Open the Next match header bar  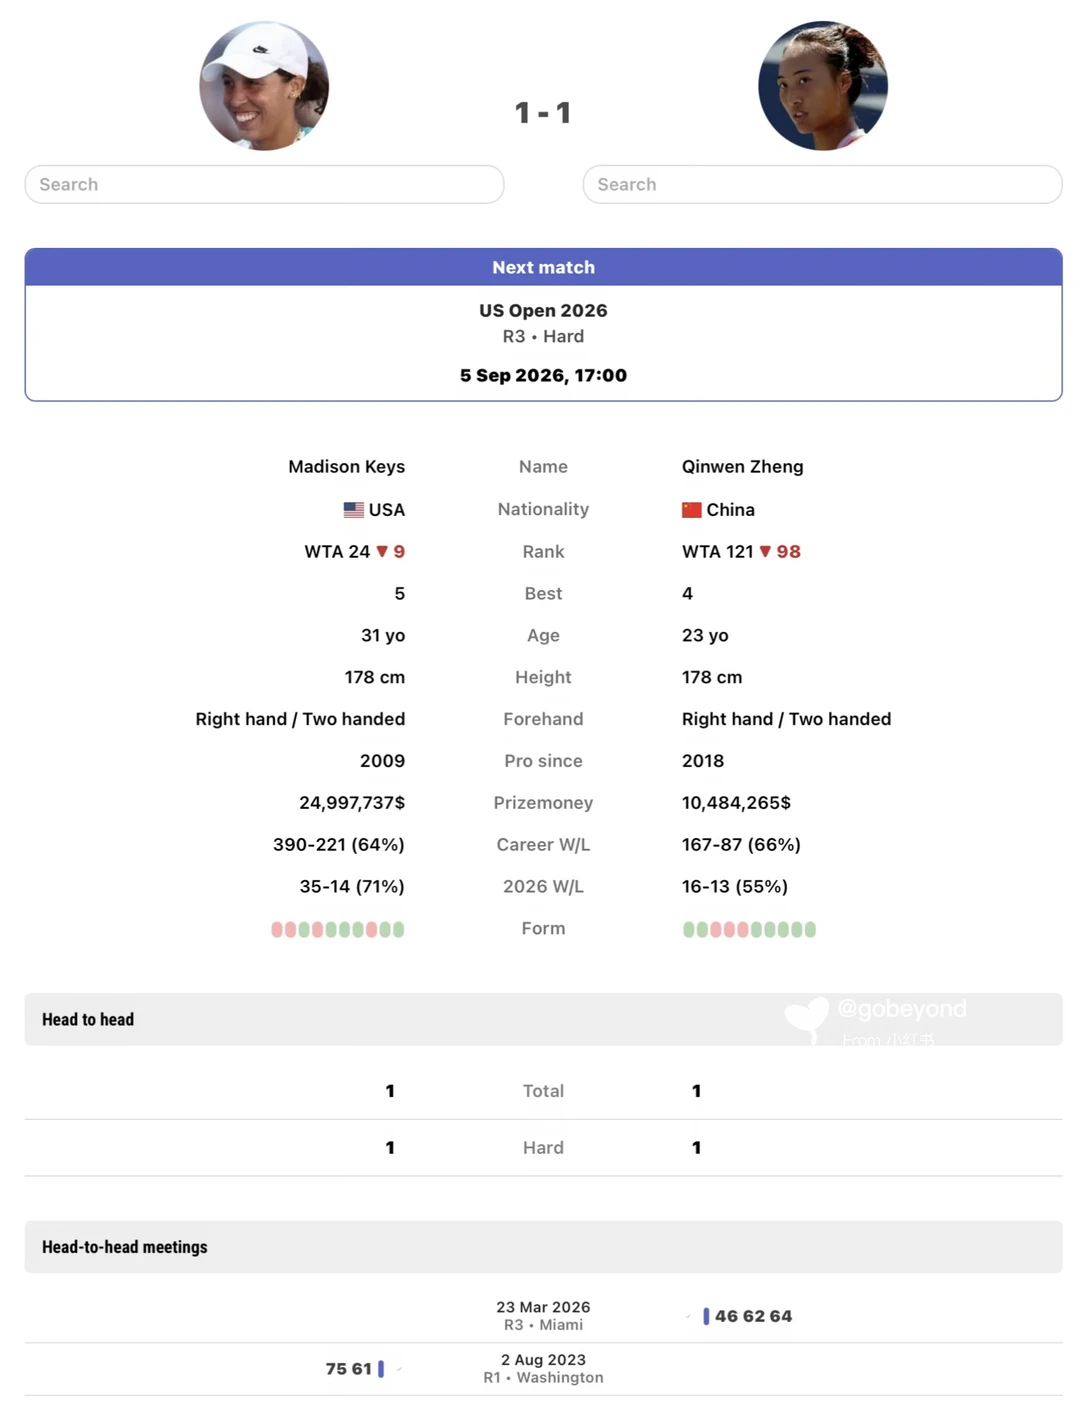[x=543, y=267]
